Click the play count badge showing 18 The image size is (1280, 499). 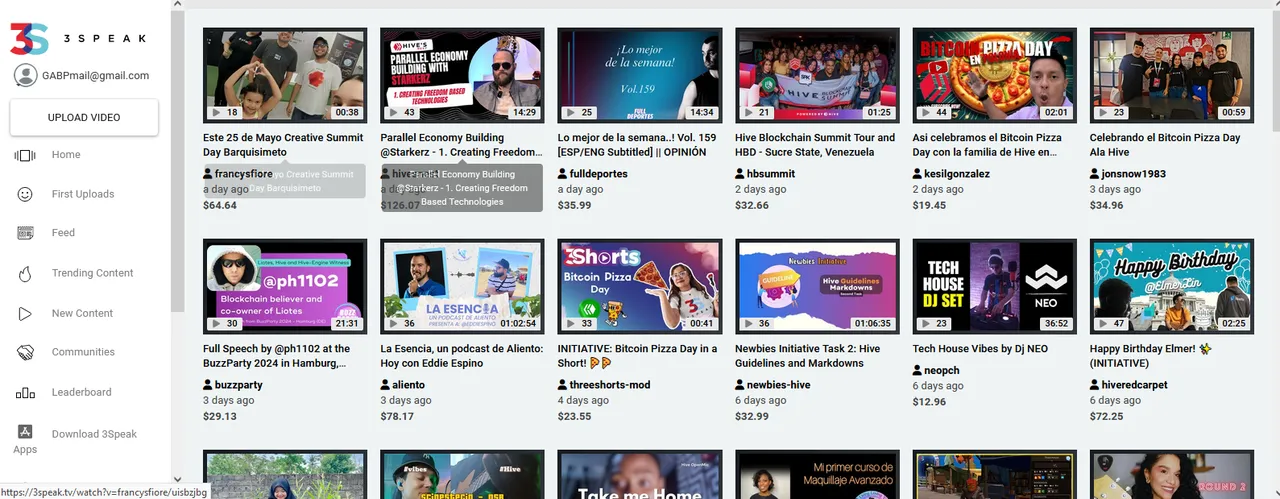pyautogui.click(x=225, y=113)
